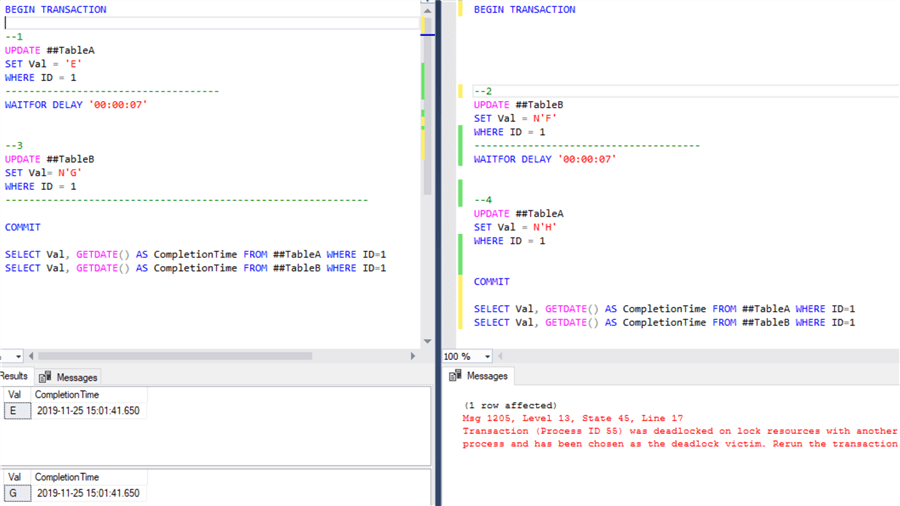Click SET Val= N'G' line

[44, 173]
